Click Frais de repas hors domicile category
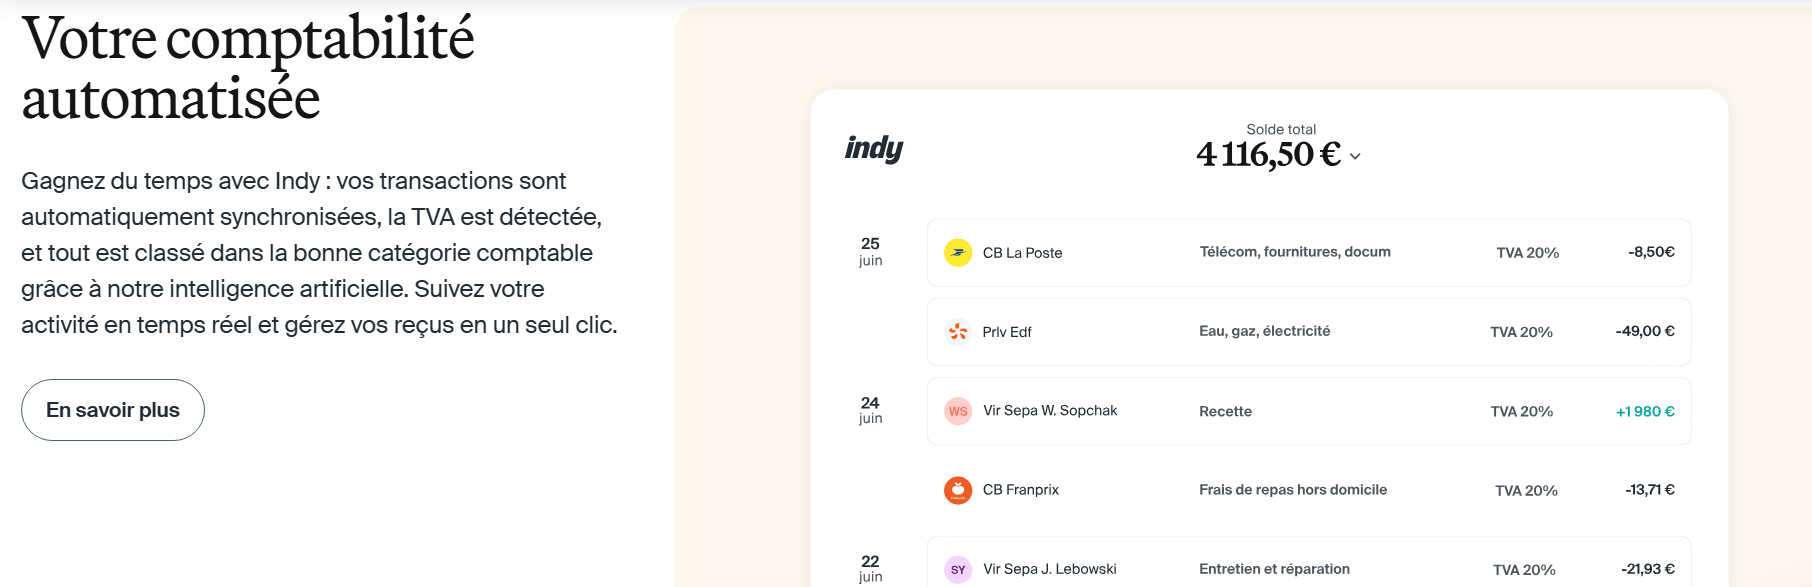The width and height of the screenshot is (1812, 587). click(1293, 490)
